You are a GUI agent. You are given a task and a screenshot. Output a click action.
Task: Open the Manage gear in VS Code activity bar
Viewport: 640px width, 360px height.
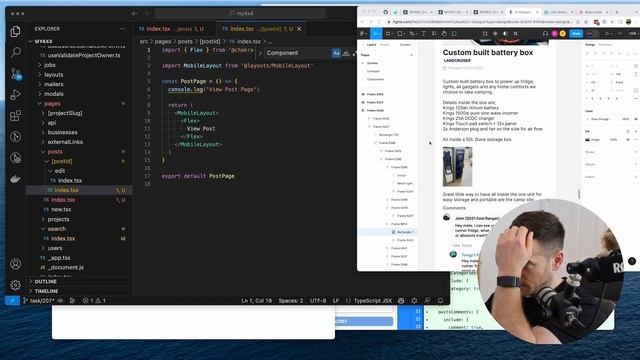[16, 285]
